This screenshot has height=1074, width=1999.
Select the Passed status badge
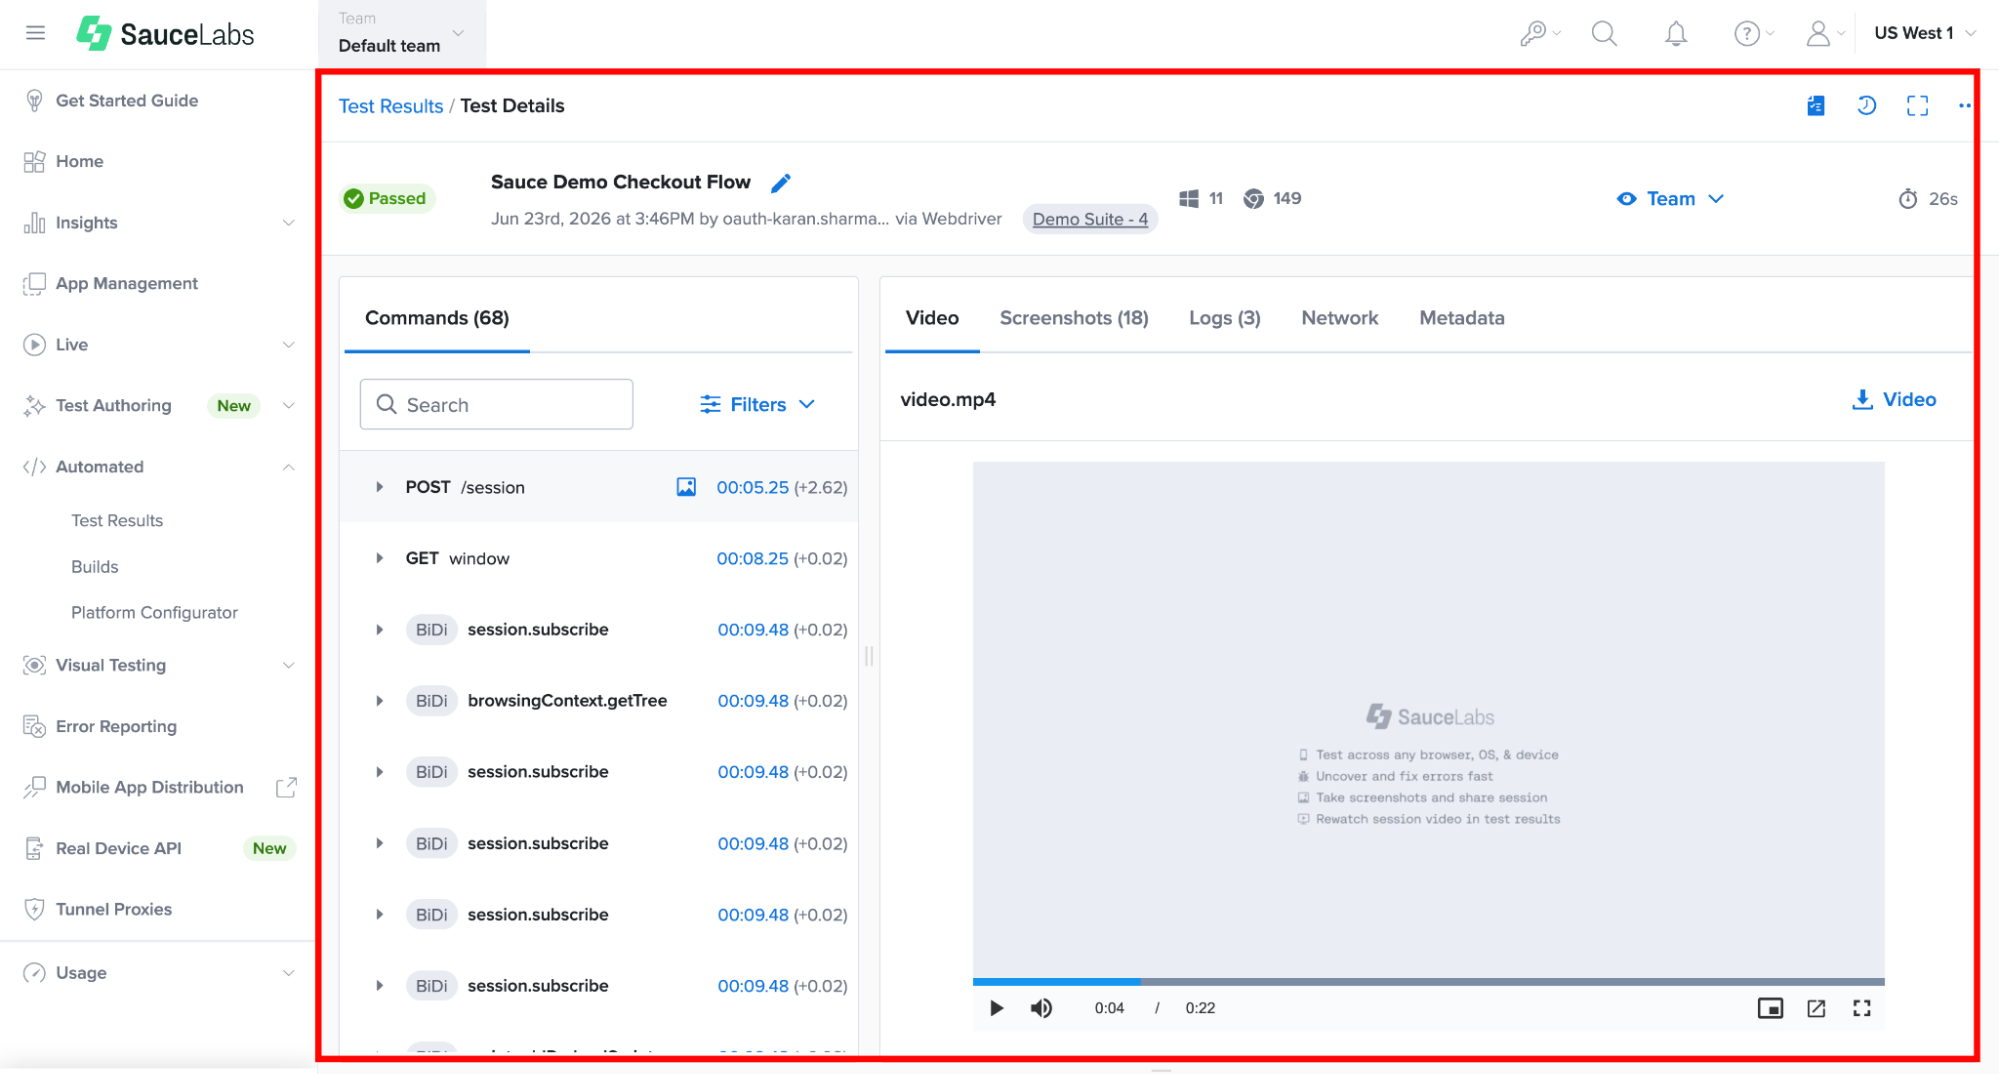pyautogui.click(x=386, y=198)
